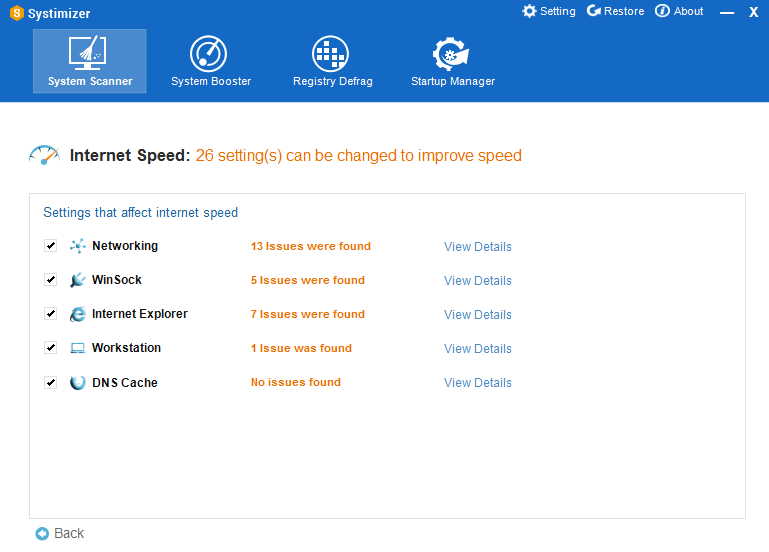This screenshot has height=552, width=769.
Task: Click the Restore label text
Action: click(624, 11)
